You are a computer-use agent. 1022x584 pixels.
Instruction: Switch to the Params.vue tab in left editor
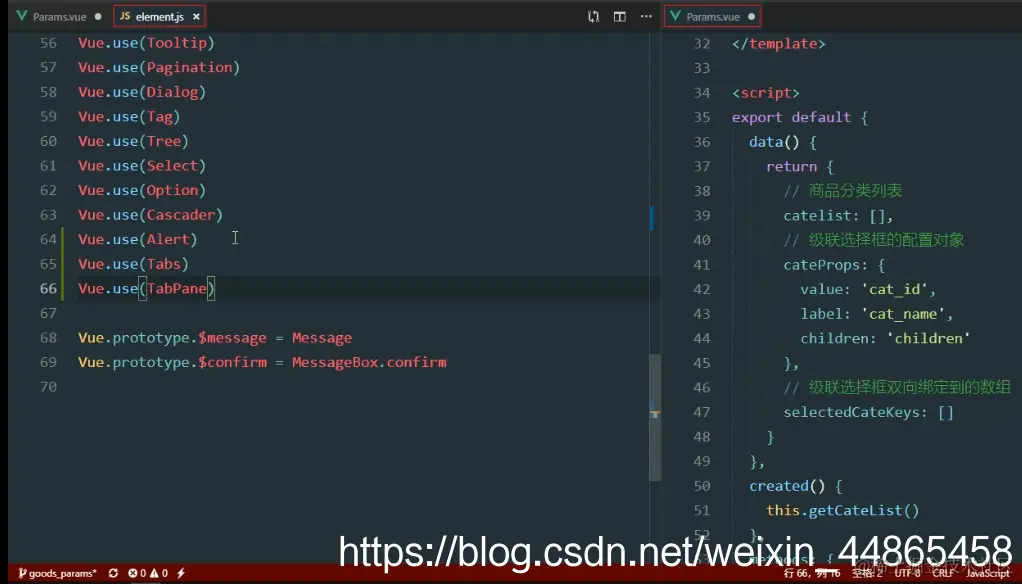pyautogui.click(x=58, y=16)
